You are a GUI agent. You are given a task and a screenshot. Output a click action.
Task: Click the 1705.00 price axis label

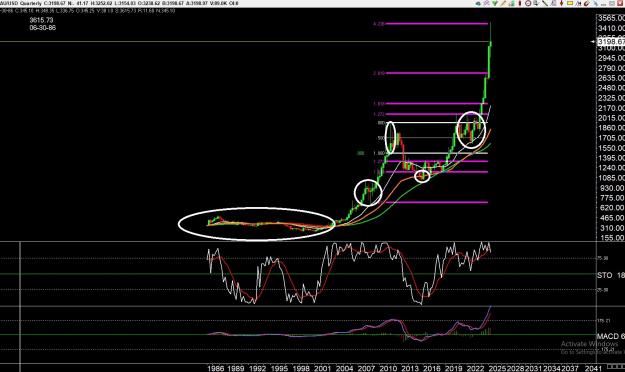point(611,138)
